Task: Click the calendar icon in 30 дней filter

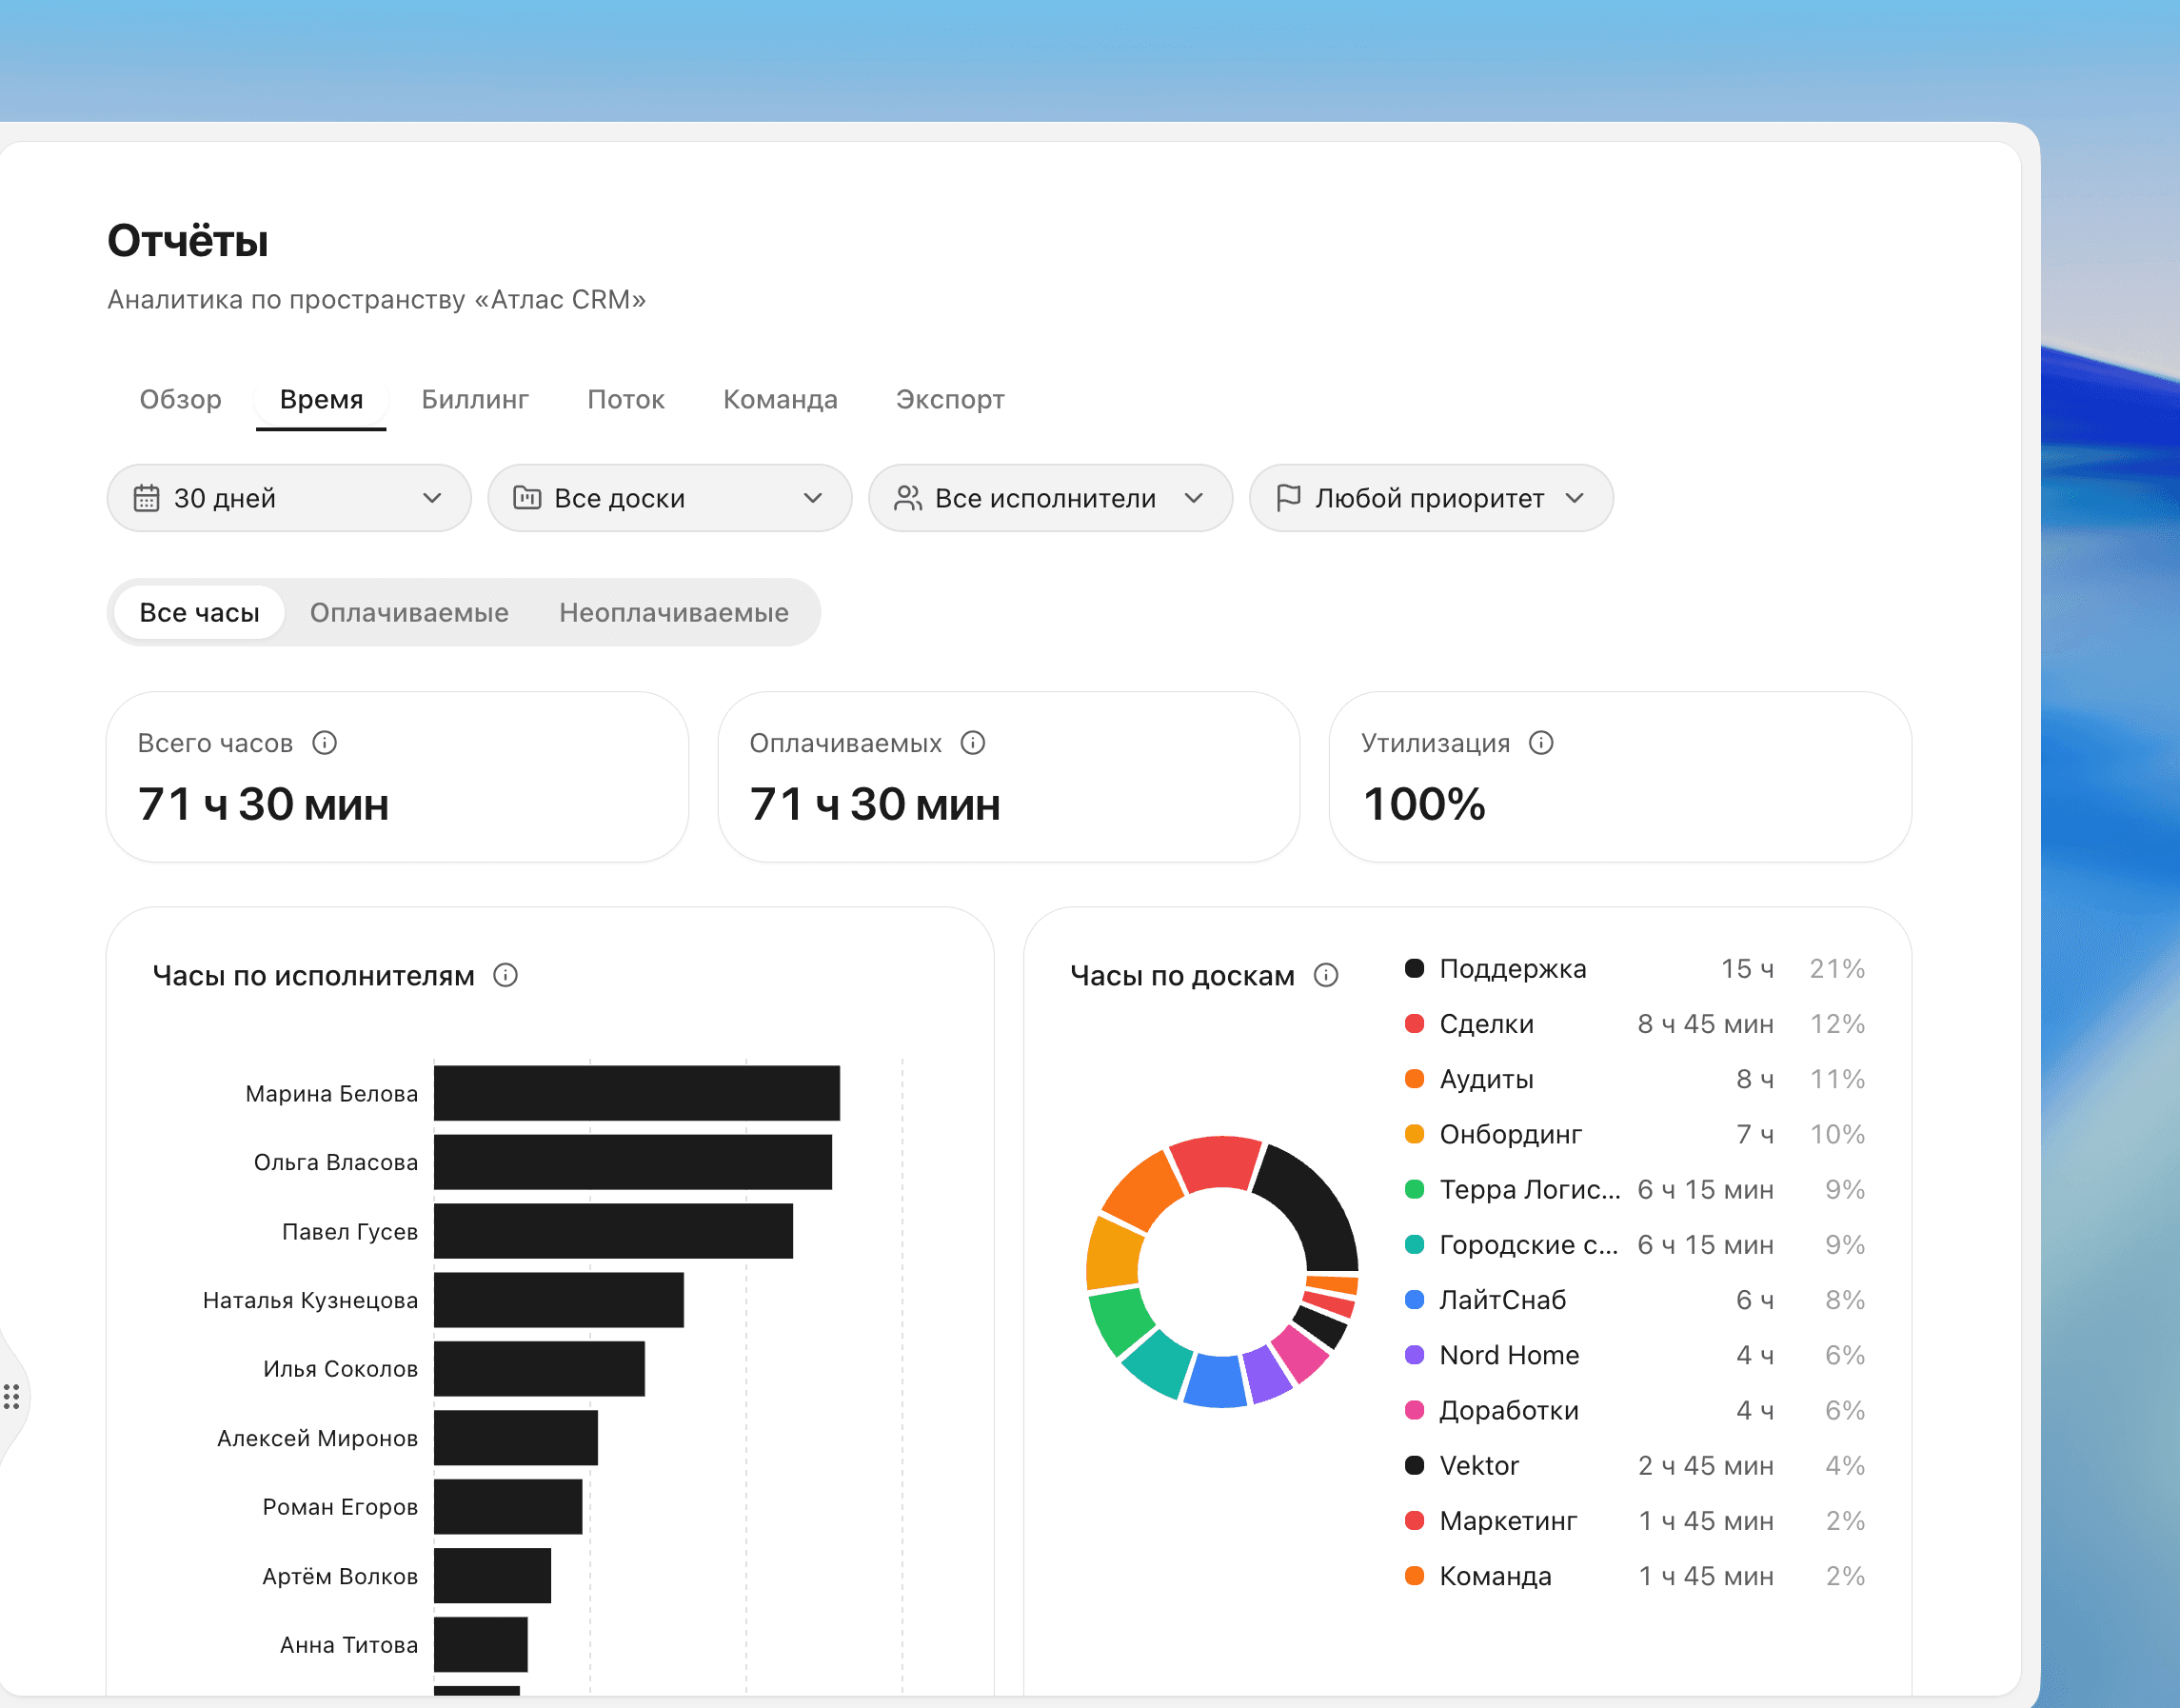Action: click(x=147, y=498)
